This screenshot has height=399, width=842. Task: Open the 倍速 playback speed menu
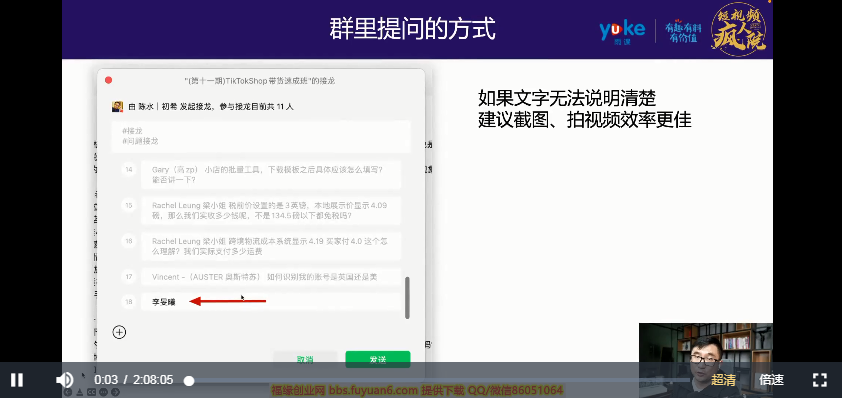[x=771, y=380]
